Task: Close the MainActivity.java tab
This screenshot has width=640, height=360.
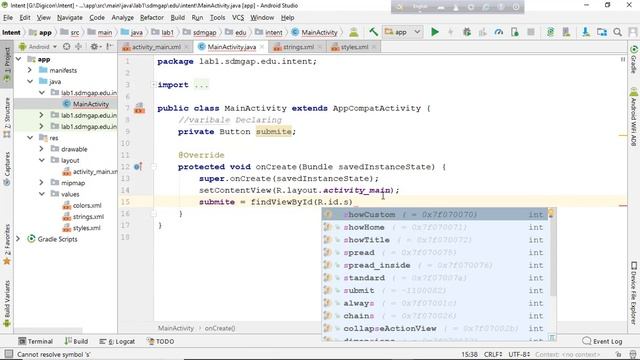Action: tap(262, 47)
